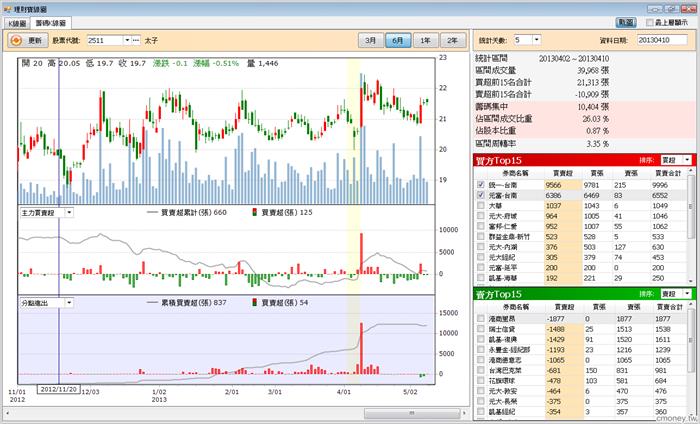Uncheck the buyer row with 9566
Screen dimensions: 700x424
point(481,185)
